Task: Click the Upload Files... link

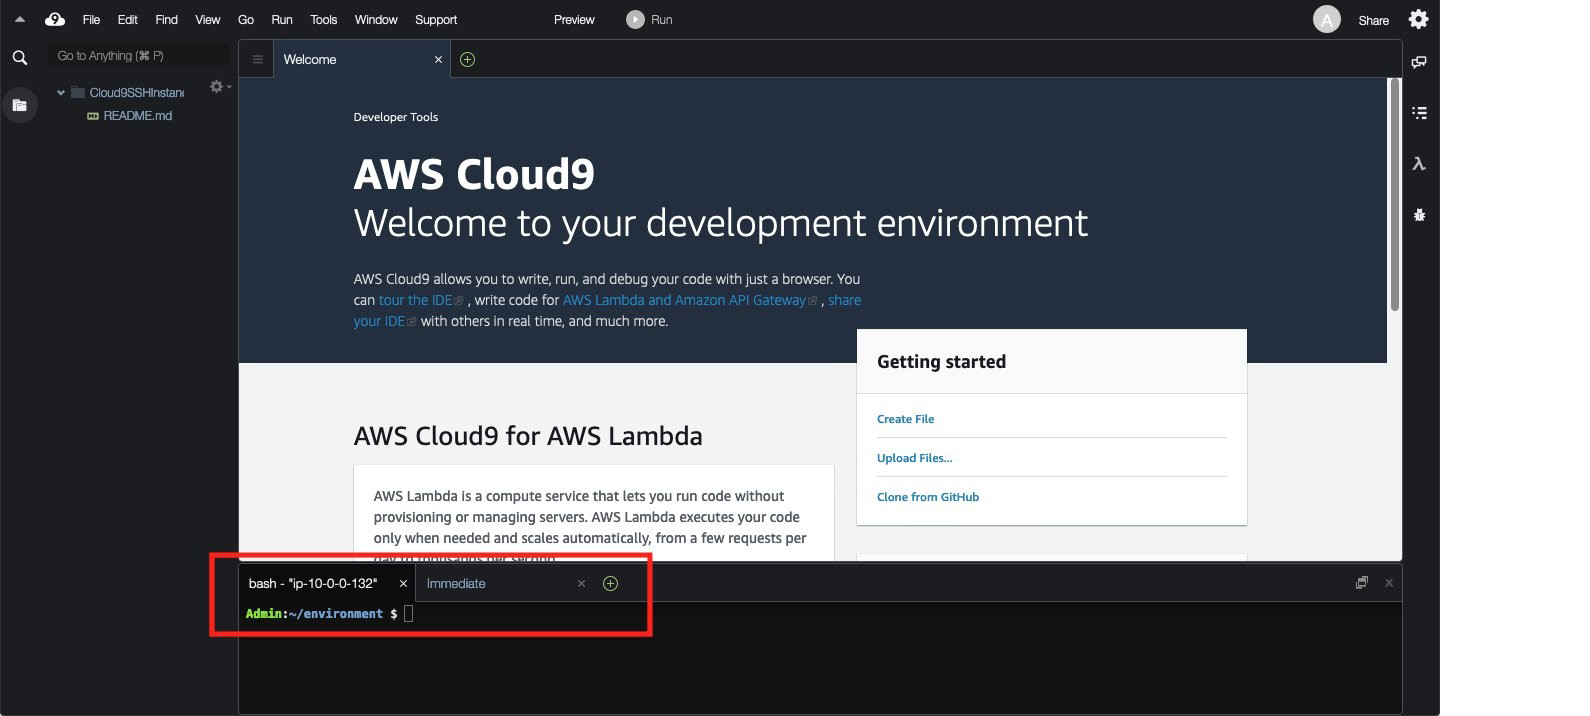Action: pos(915,458)
